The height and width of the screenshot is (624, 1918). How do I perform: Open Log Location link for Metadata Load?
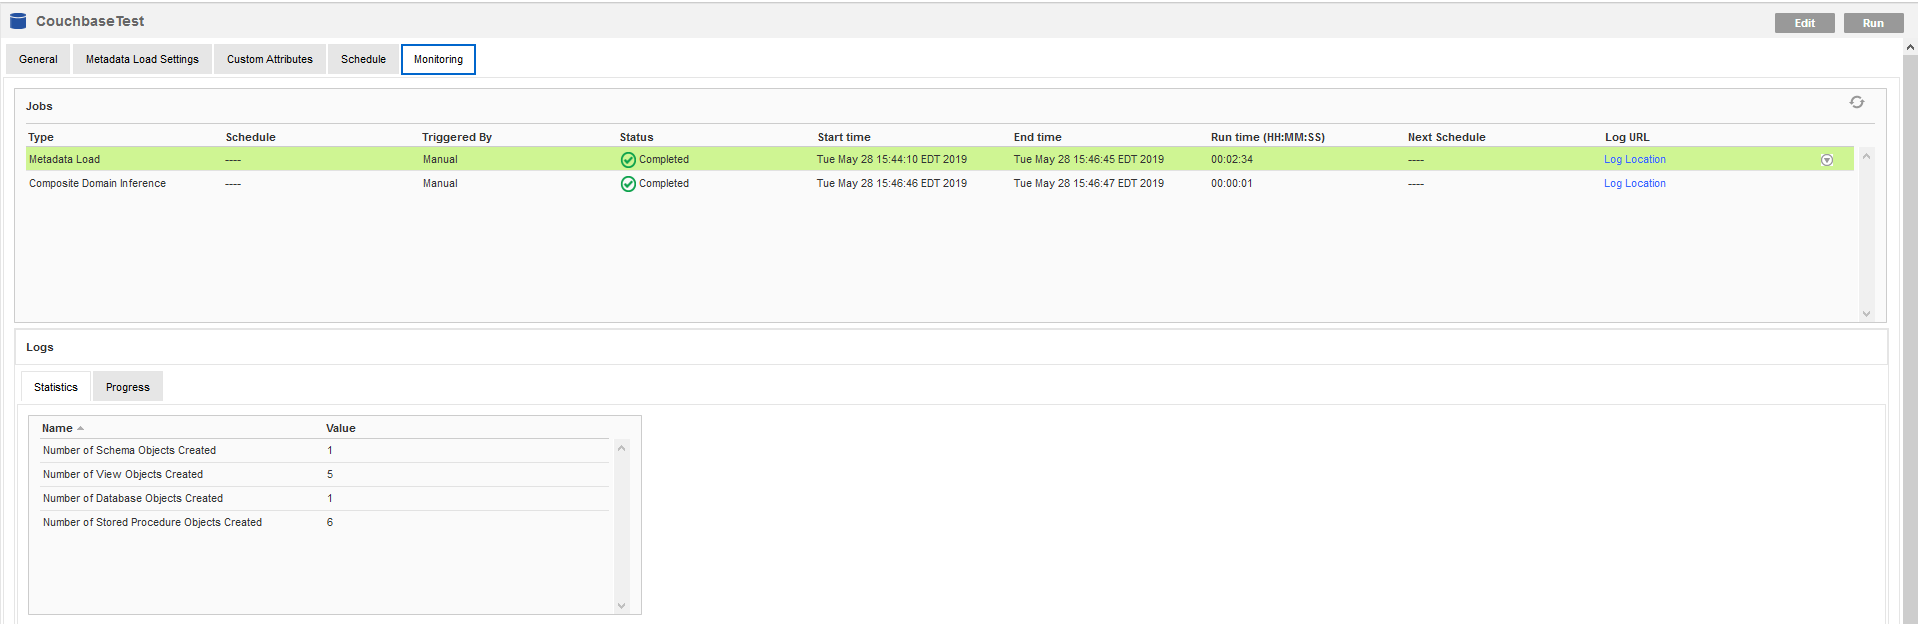[1634, 160]
